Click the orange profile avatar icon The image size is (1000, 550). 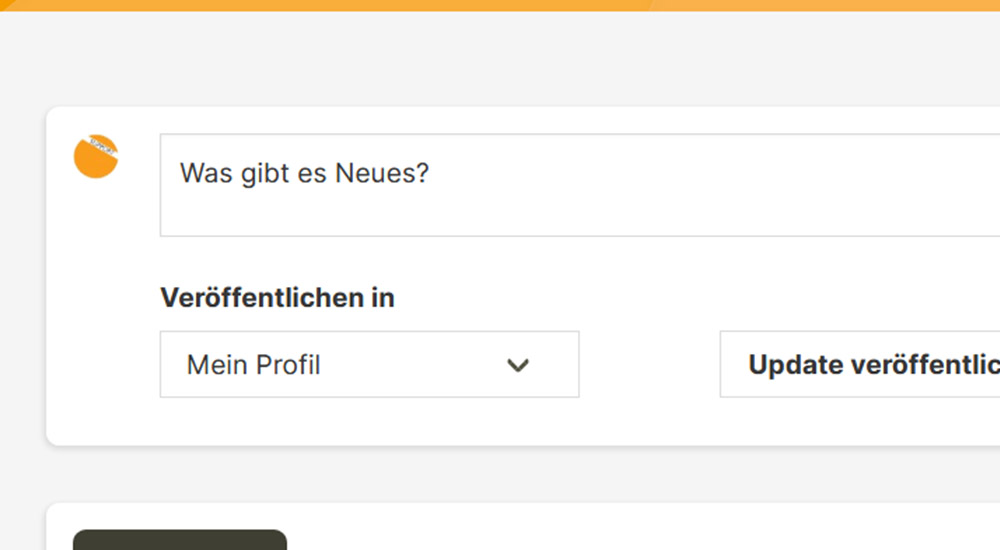pos(95,160)
